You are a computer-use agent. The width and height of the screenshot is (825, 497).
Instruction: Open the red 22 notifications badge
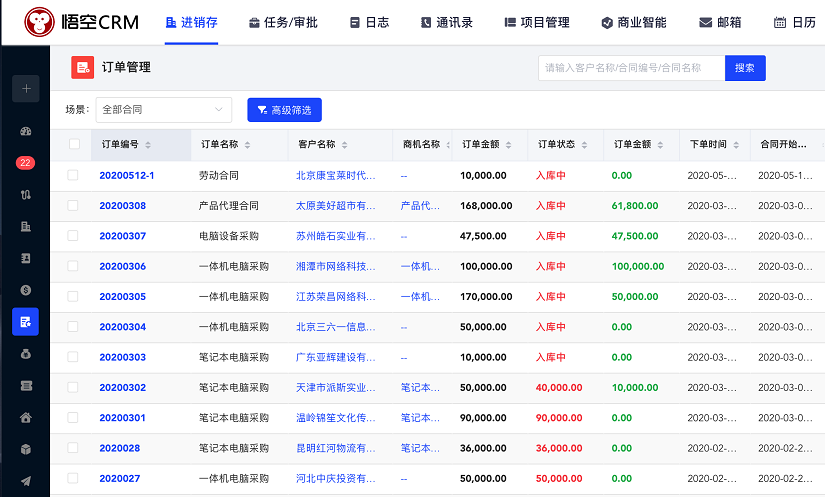[25, 163]
